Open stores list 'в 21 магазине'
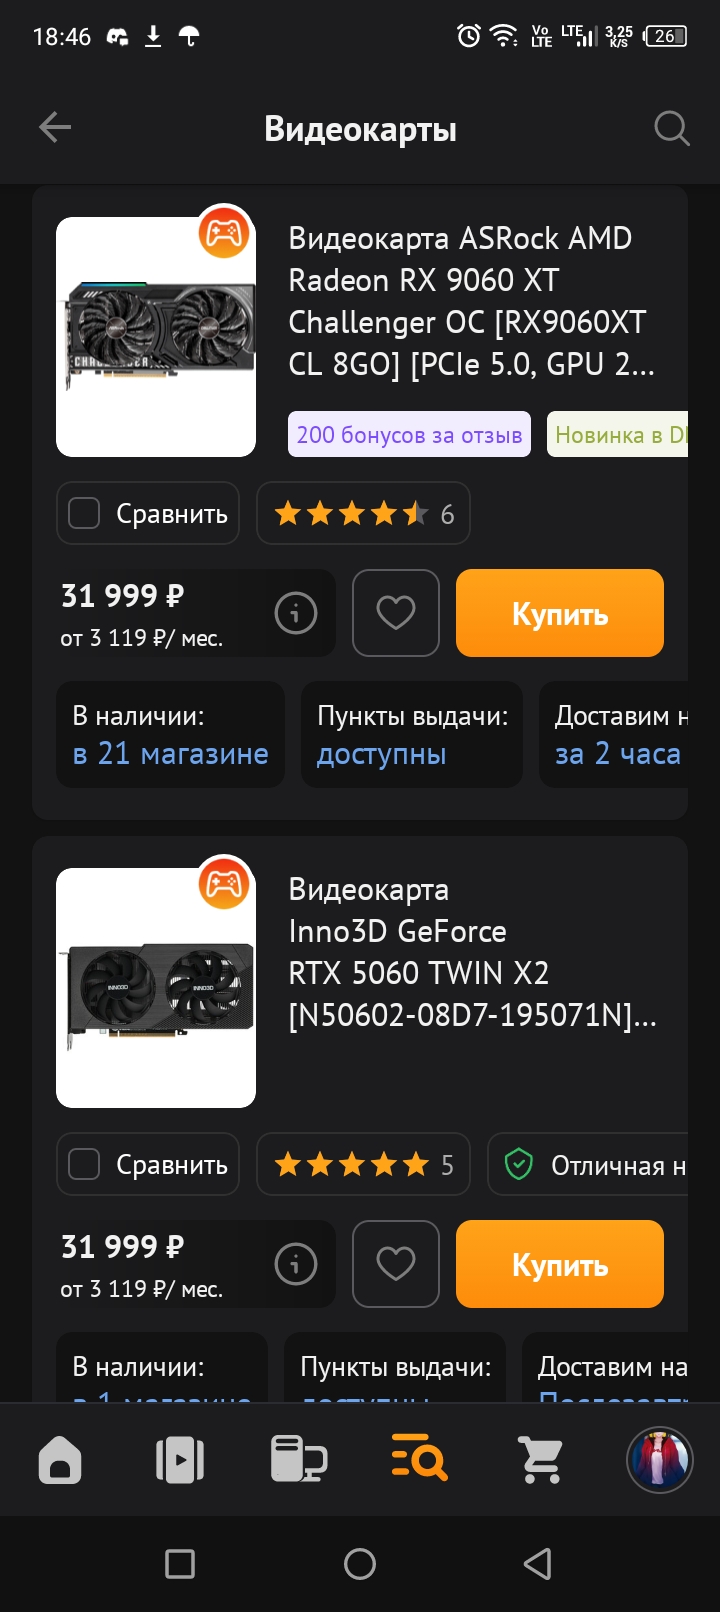 coord(170,753)
